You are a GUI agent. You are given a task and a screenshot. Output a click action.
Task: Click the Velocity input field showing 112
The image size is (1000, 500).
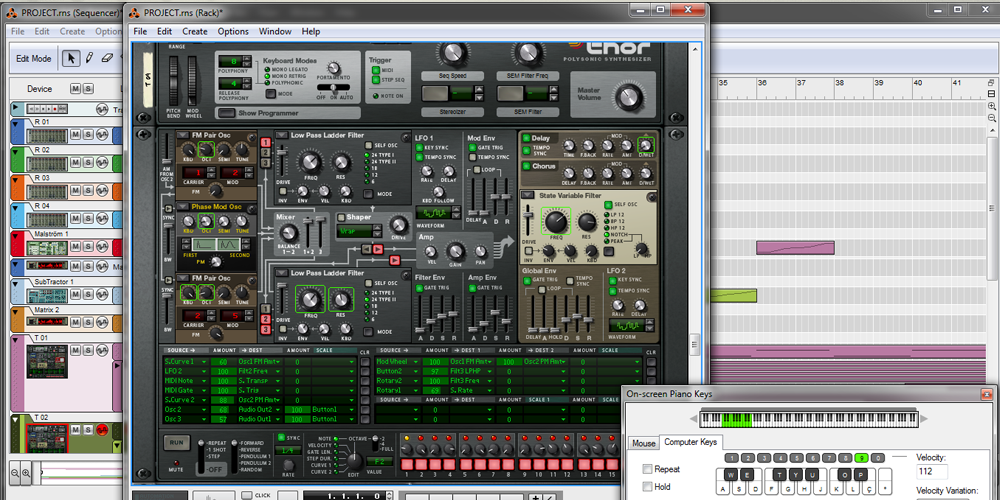(x=932, y=472)
